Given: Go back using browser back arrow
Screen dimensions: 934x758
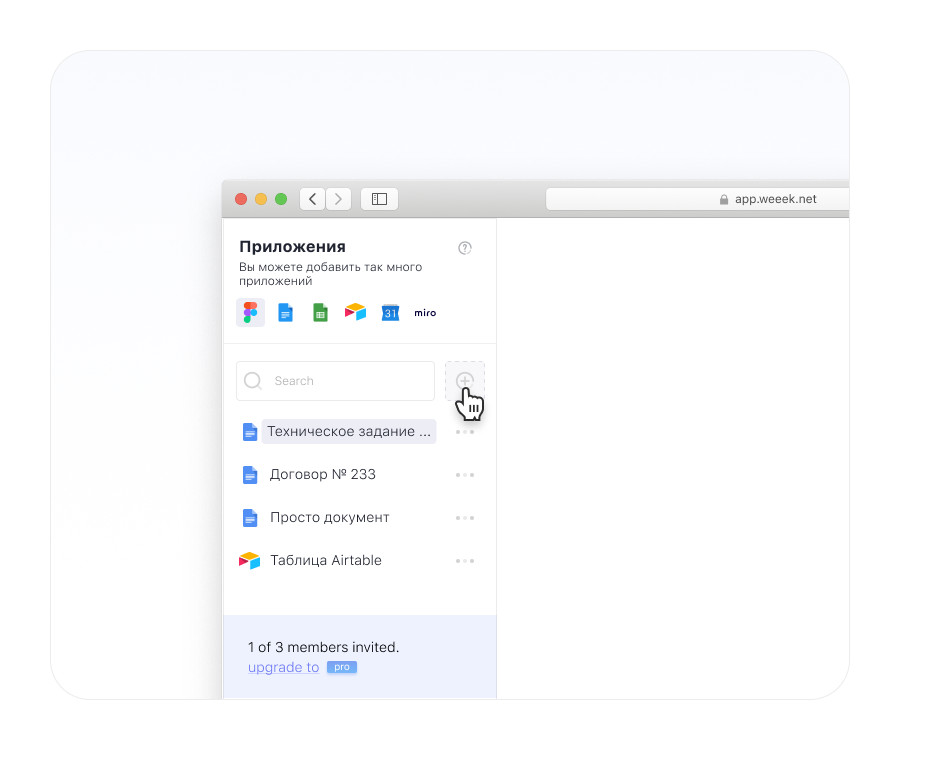Looking at the screenshot, I should pos(313,199).
